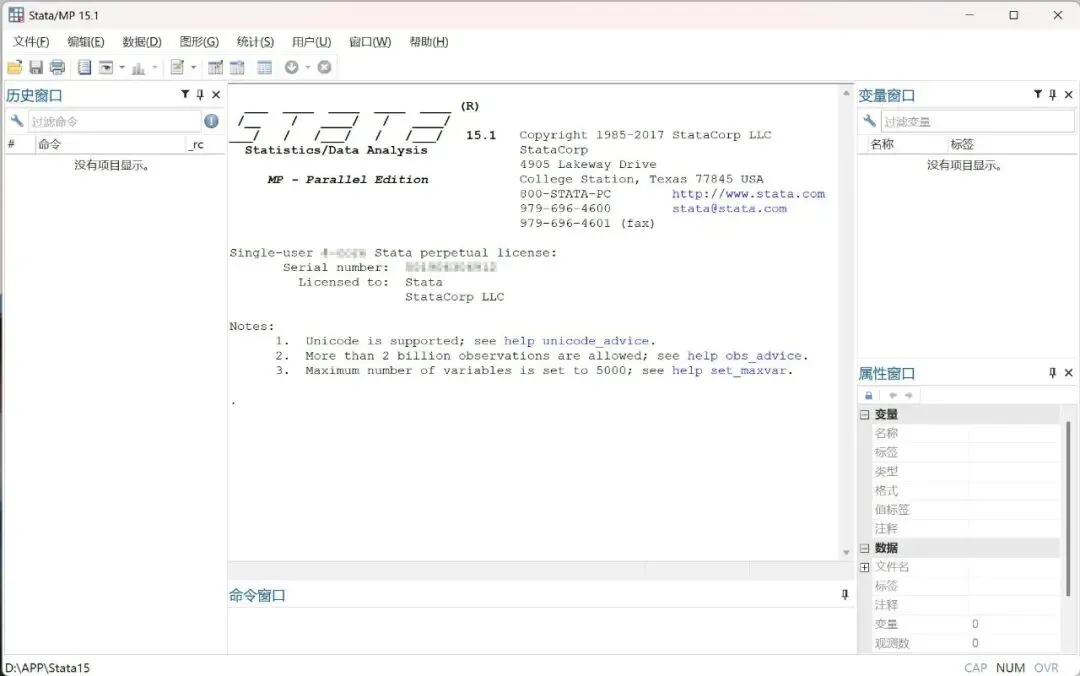Open the help set_maxvar link

[x=729, y=371]
